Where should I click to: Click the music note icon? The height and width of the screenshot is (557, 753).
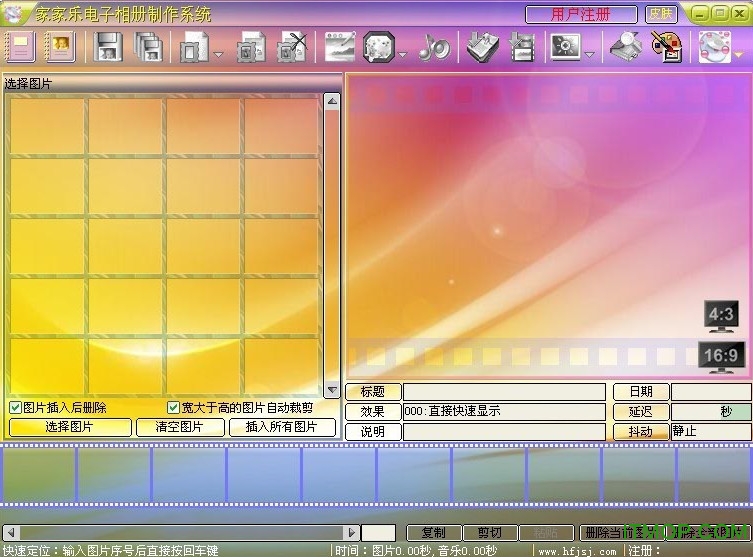pyautogui.click(x=433, y=47)
